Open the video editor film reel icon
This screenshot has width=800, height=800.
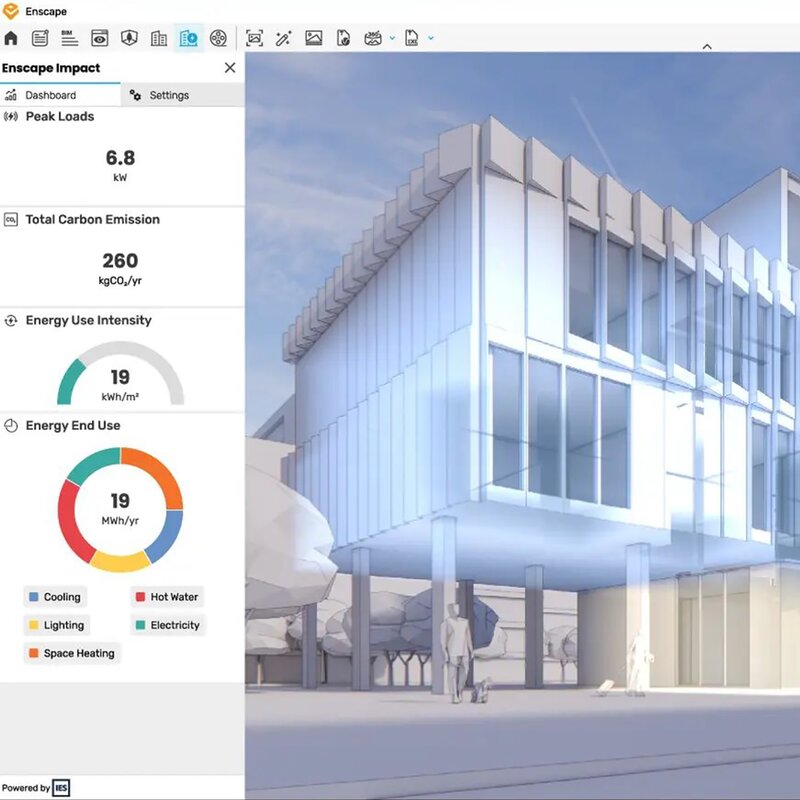coord(218,39)
